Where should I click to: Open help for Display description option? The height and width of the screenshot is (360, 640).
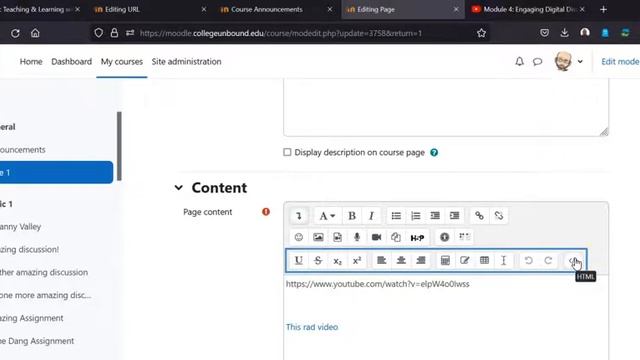pyautogui.click(x=434, y=153)
